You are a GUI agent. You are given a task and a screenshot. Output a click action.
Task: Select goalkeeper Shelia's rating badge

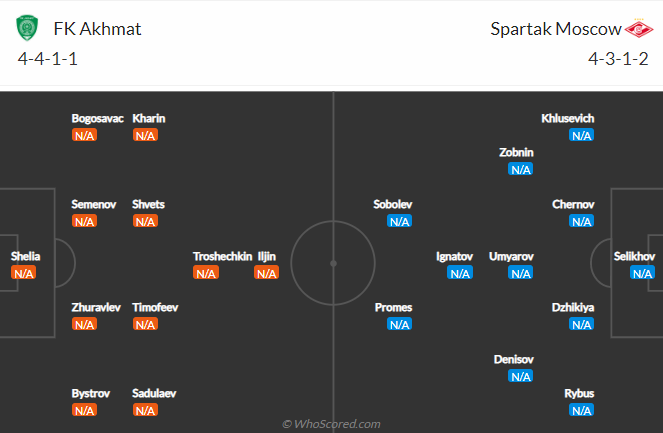click(25, 273)
